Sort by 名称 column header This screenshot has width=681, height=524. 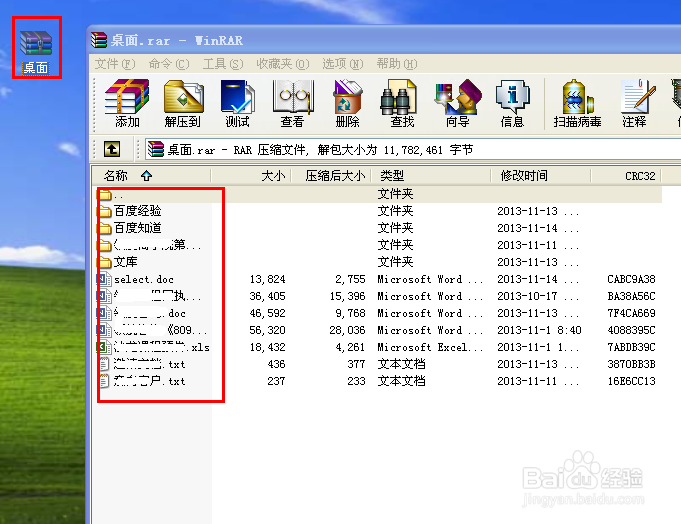click(152, 176)
